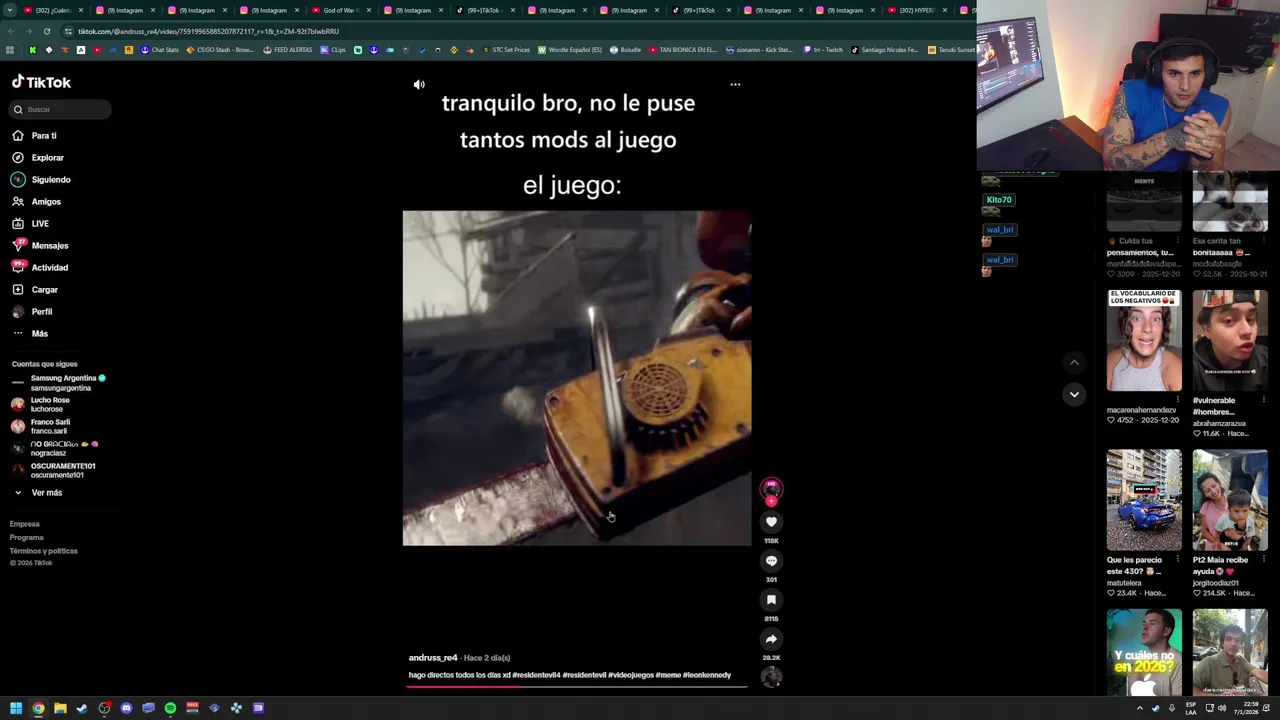
Task: Open the Para ti feed
Action: click(35, 136)
